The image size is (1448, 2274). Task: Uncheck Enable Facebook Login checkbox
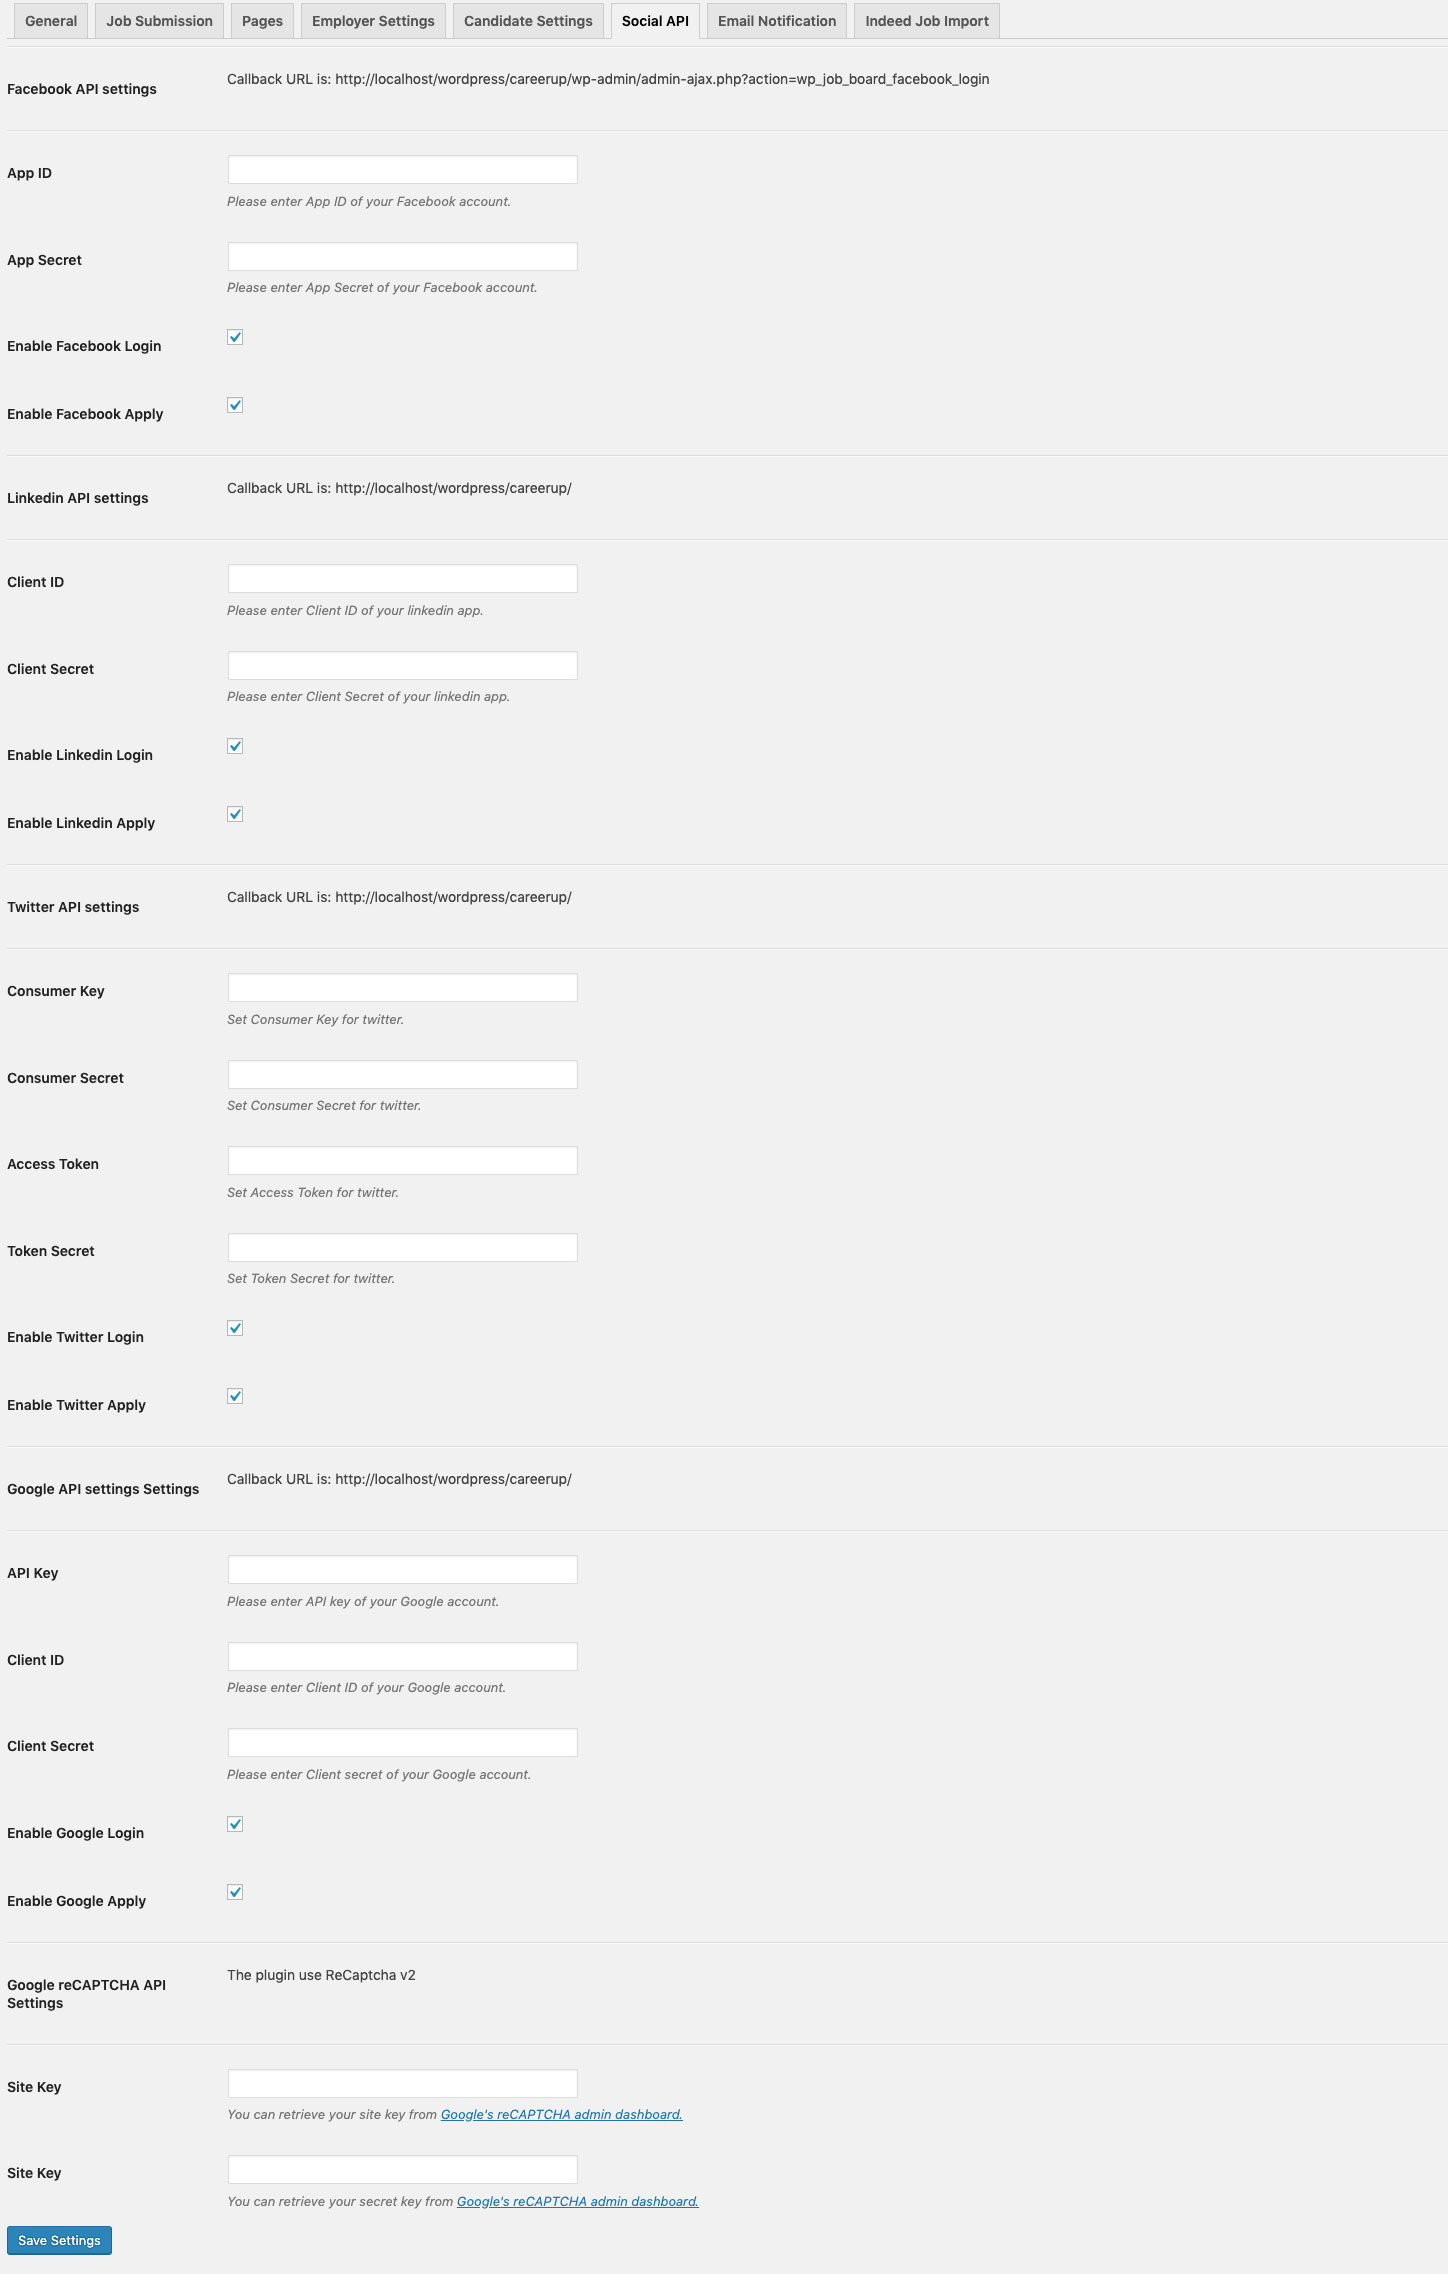(235, 337)
